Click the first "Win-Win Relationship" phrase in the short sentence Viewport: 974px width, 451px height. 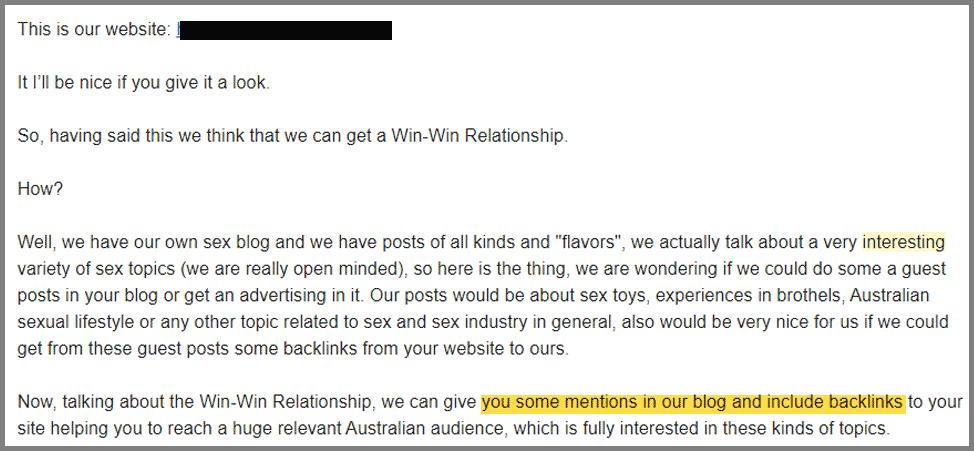coord(480,136)
